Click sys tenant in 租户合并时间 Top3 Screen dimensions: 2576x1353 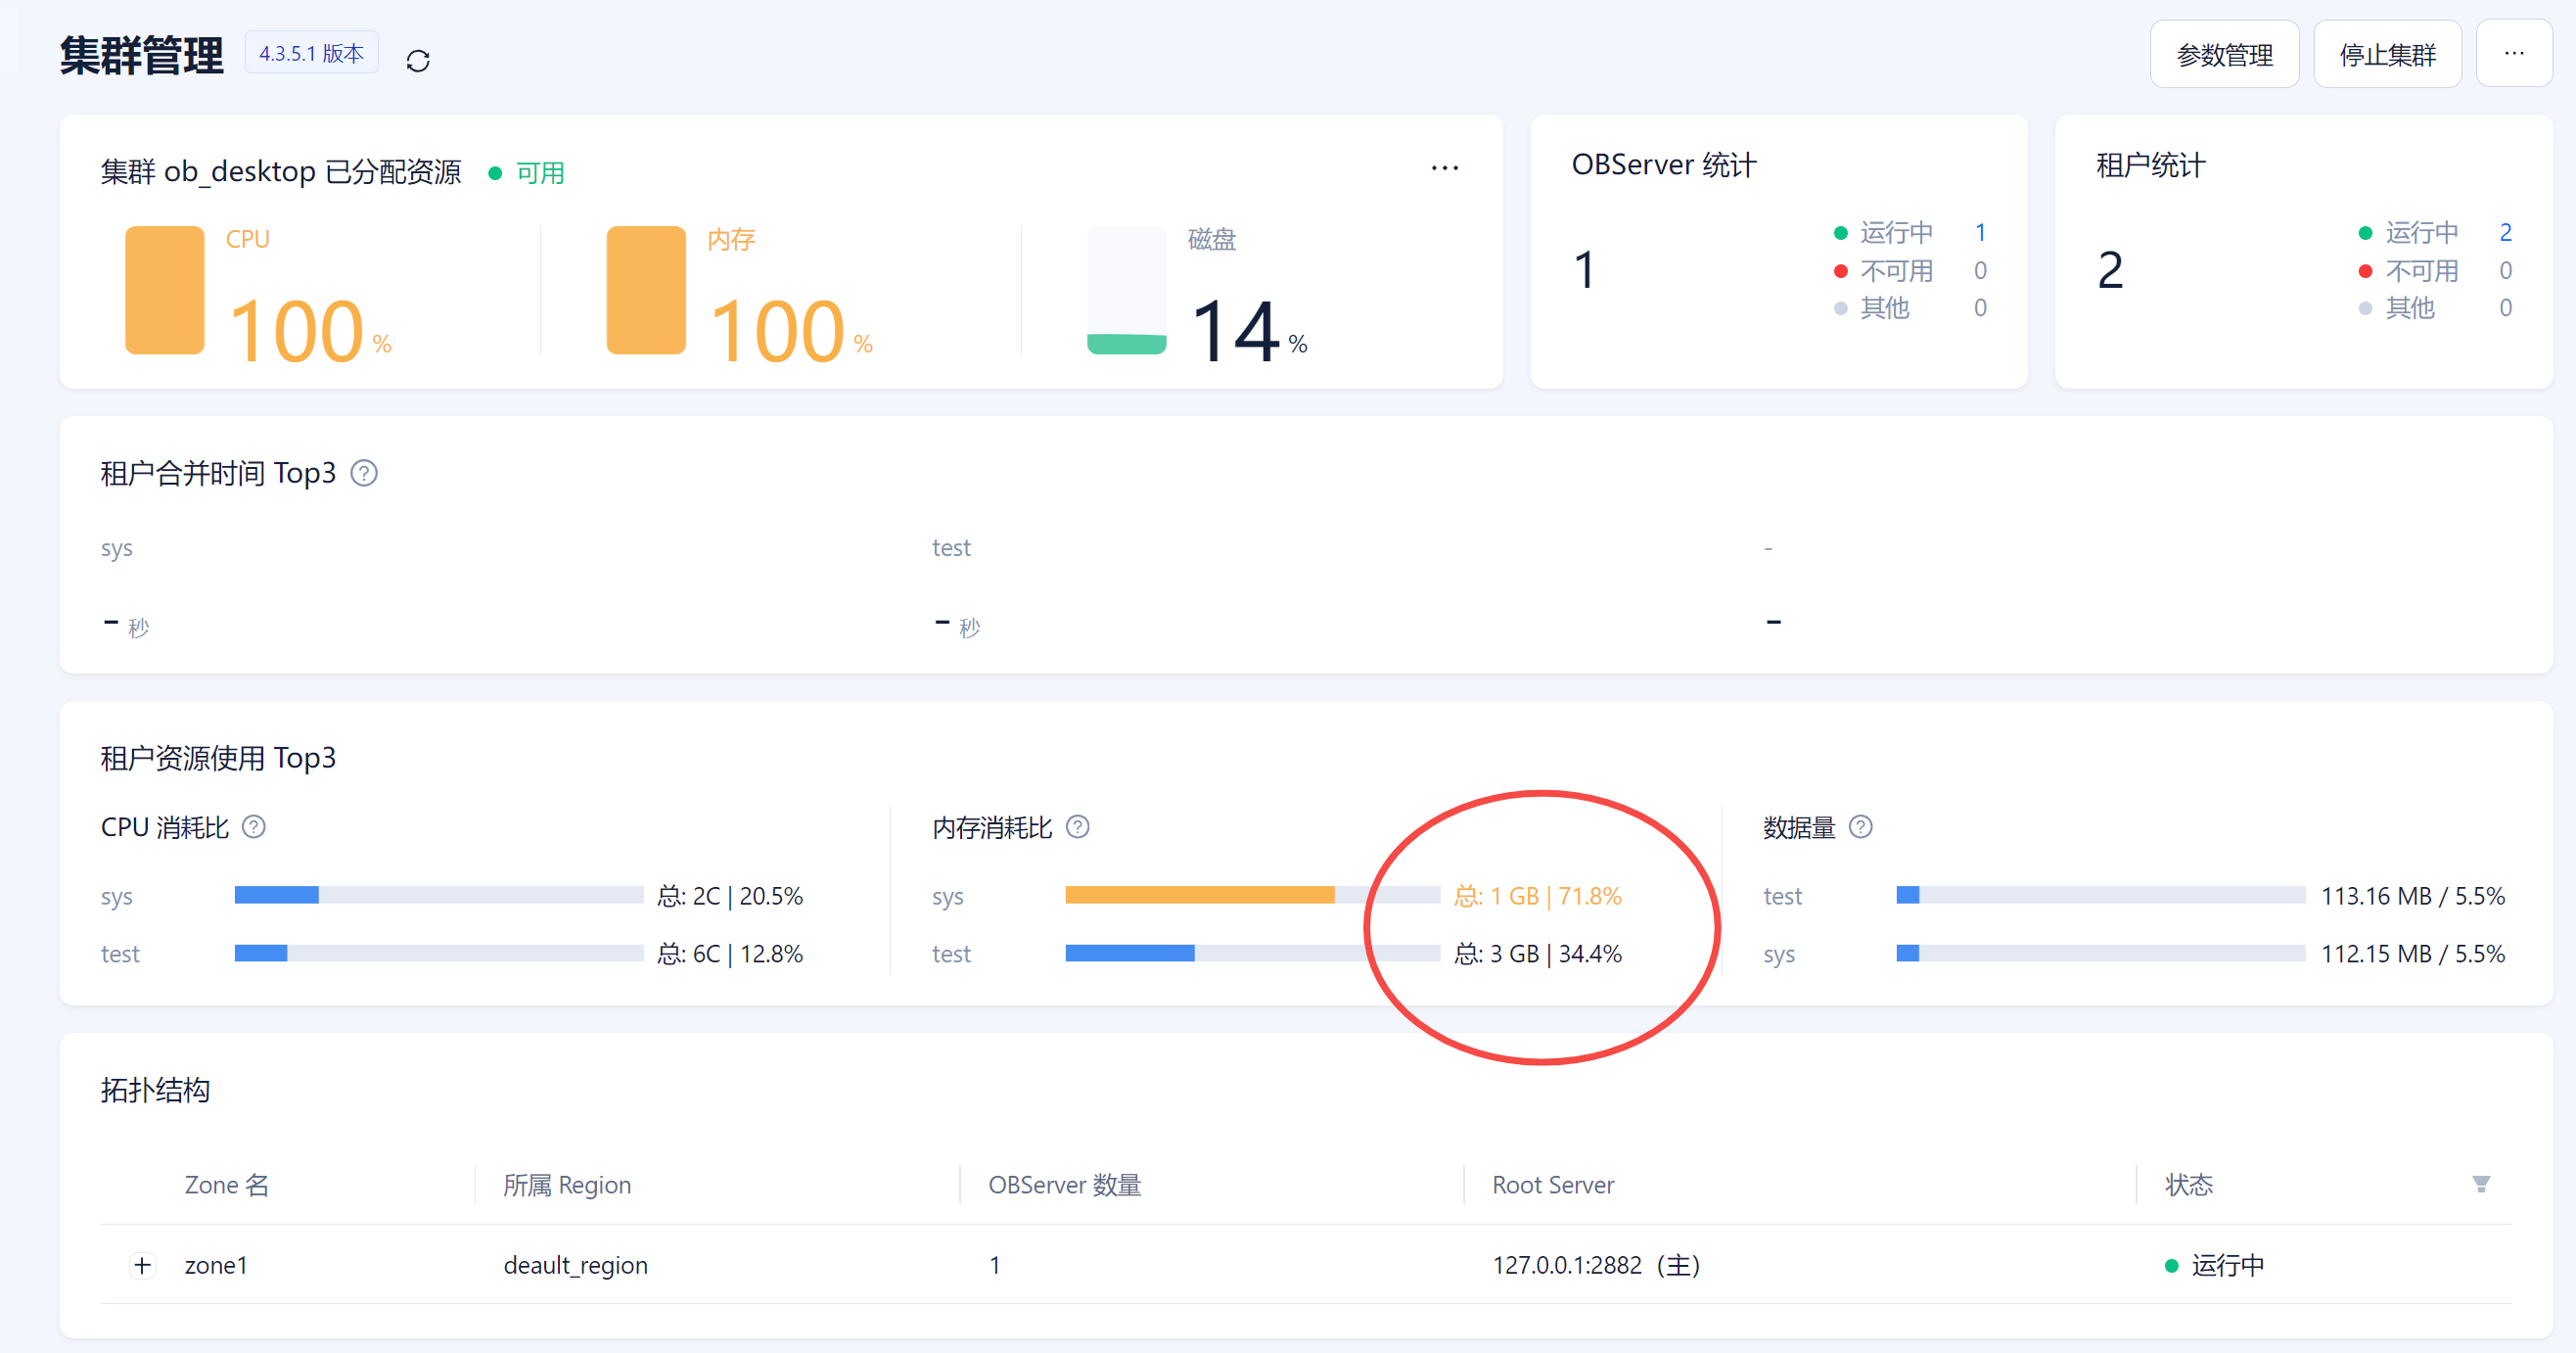pyautogui.click(x=117, y=548)
